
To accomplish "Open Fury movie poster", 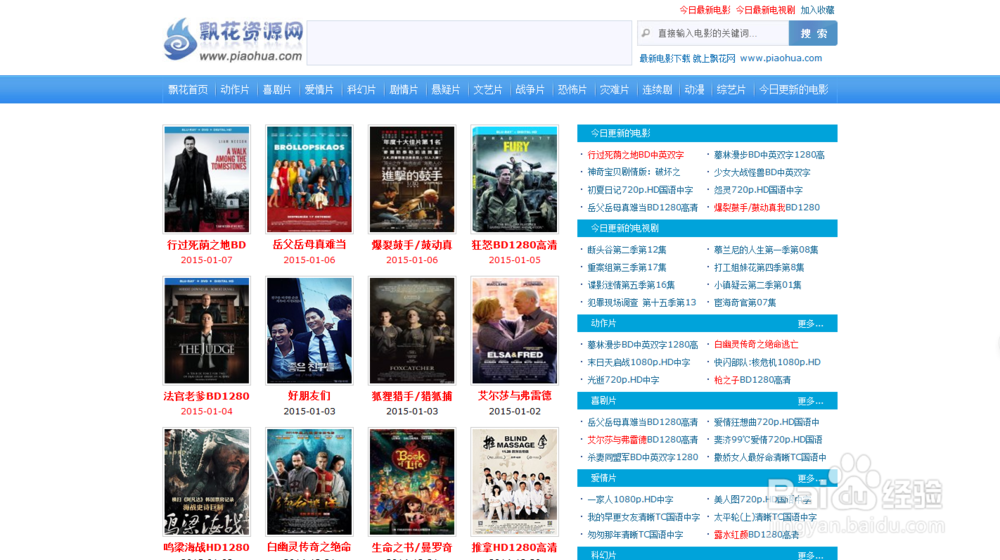I will (515, 179).
